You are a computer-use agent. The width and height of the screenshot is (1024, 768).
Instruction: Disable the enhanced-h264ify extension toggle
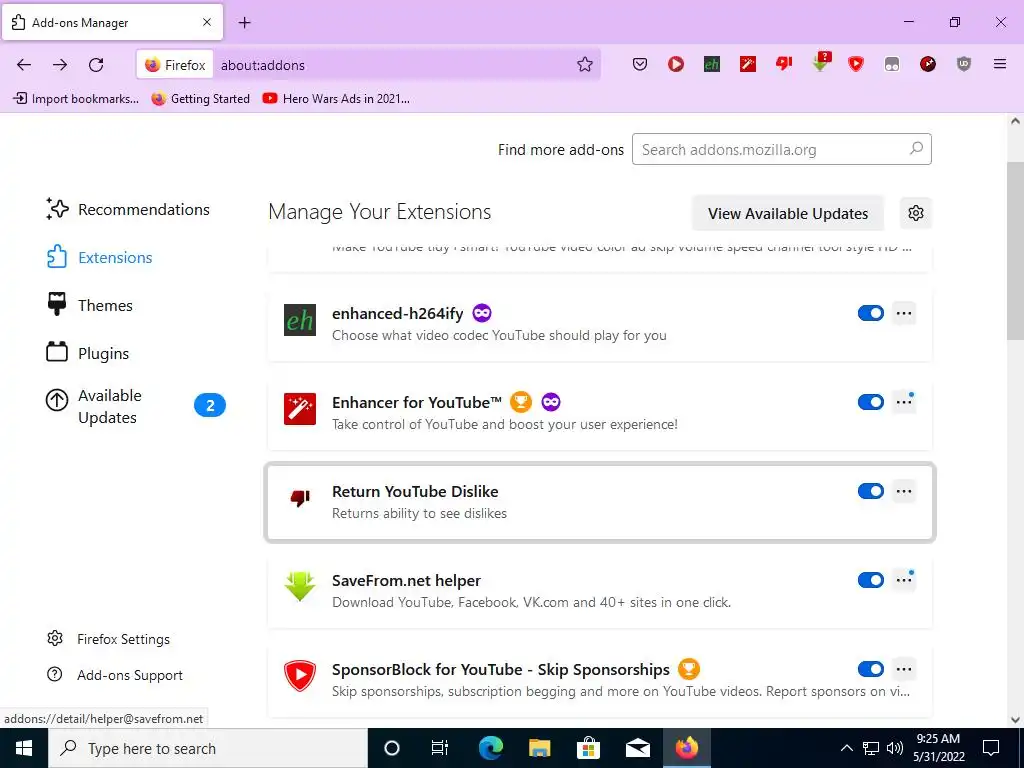(x=871, y=313)
